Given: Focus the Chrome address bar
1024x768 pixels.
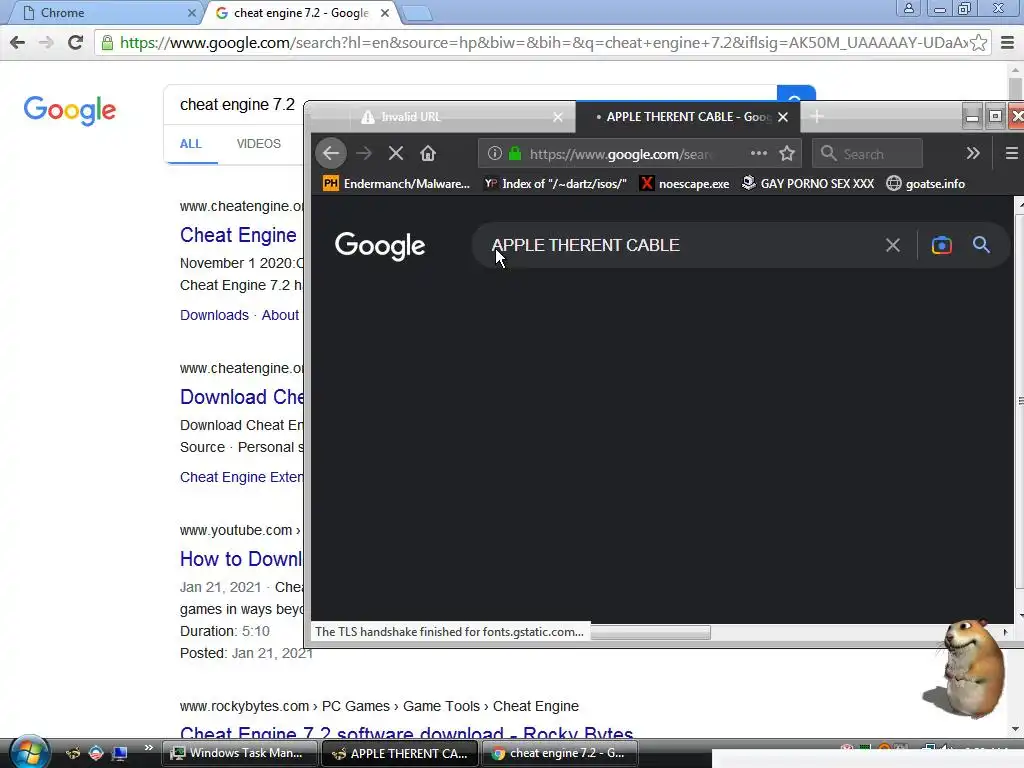Looking at the screenshot, I should (532, 42).
